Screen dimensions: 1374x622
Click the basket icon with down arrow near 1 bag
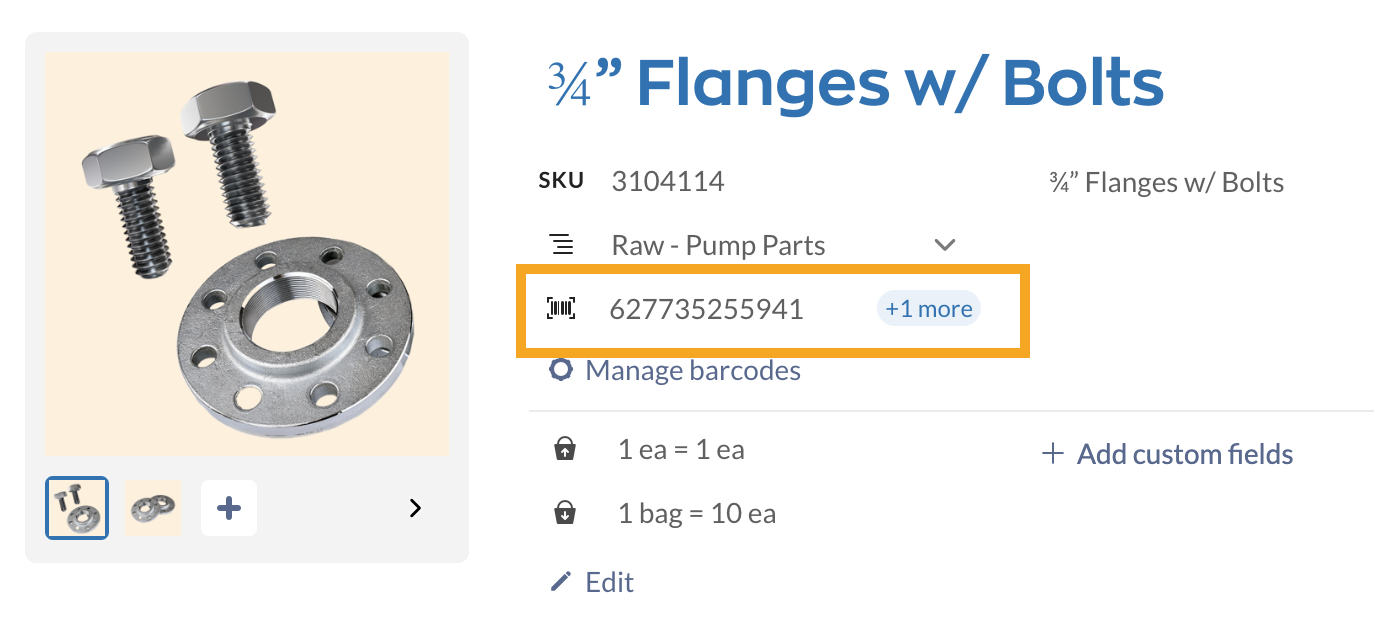click(565, 513)
